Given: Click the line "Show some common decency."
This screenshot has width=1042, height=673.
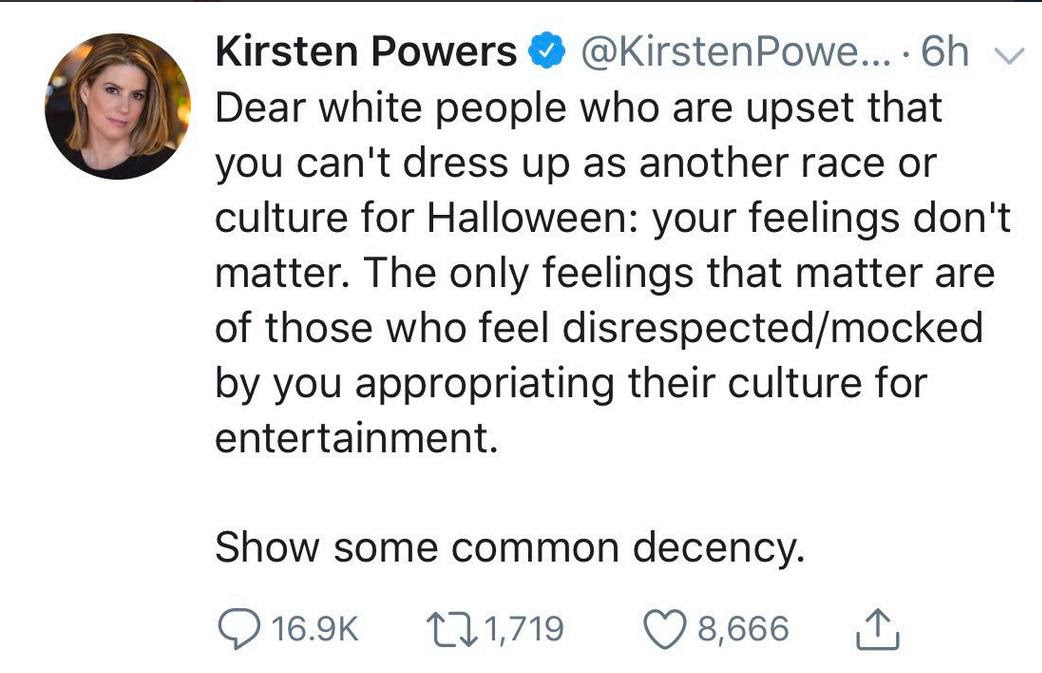Looking at the screenshot, I should click(x=510, y=546).
